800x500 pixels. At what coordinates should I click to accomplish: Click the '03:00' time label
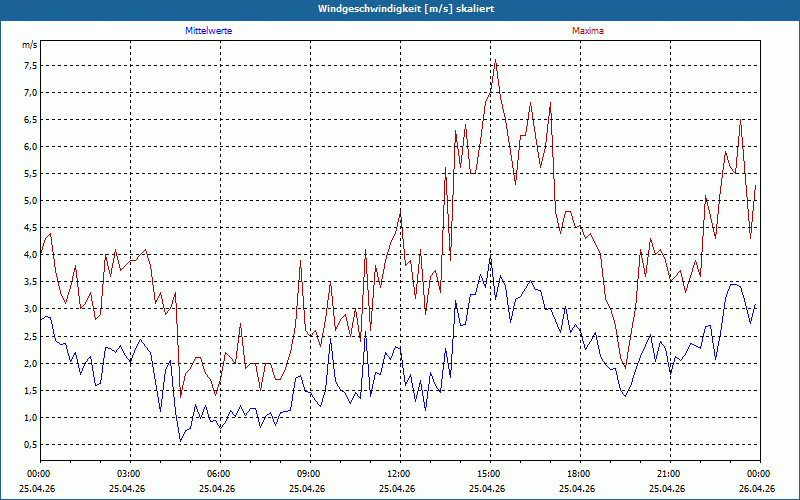point(131,474)
